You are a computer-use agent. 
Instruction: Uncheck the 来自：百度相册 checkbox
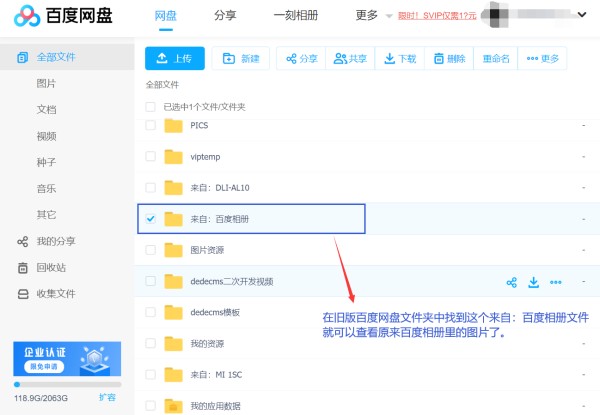tap(150, 219)
